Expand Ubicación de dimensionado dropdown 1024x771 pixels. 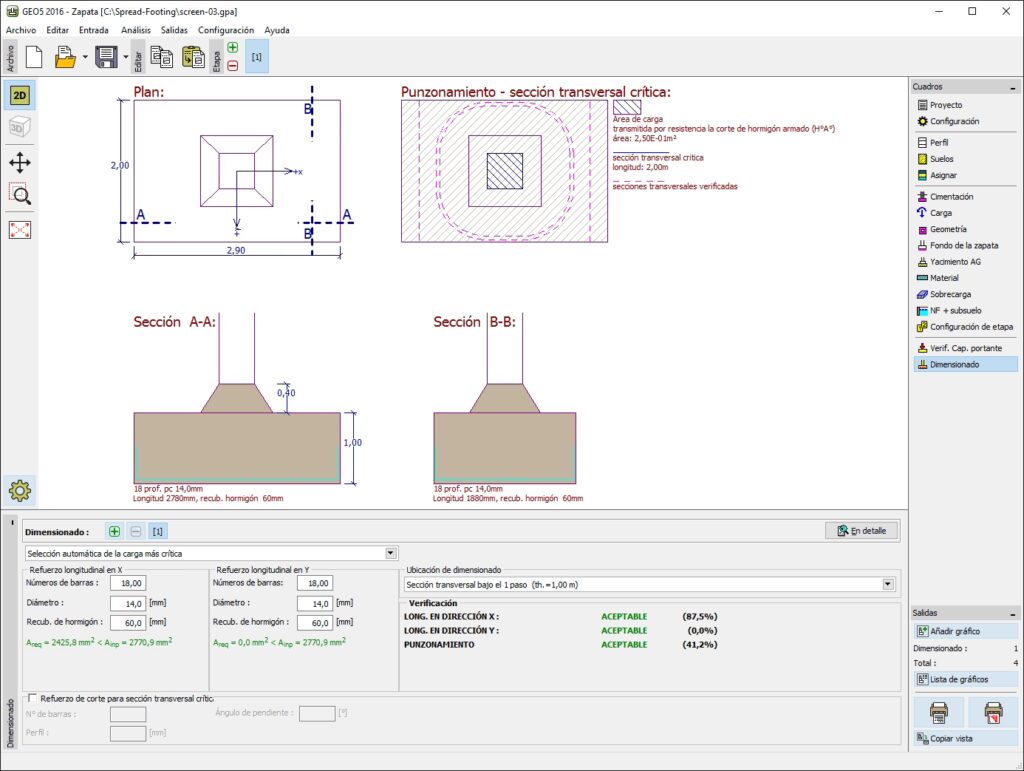(887, 584)
